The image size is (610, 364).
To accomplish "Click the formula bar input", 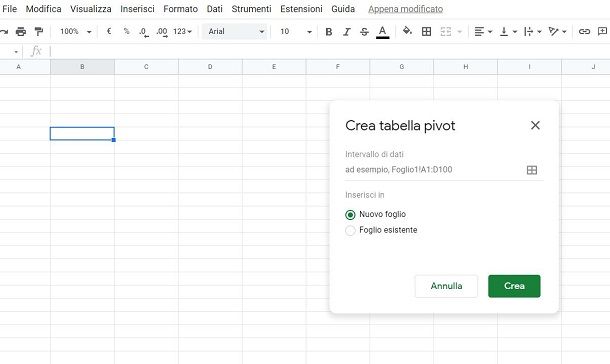I will [x=330, y=51].
